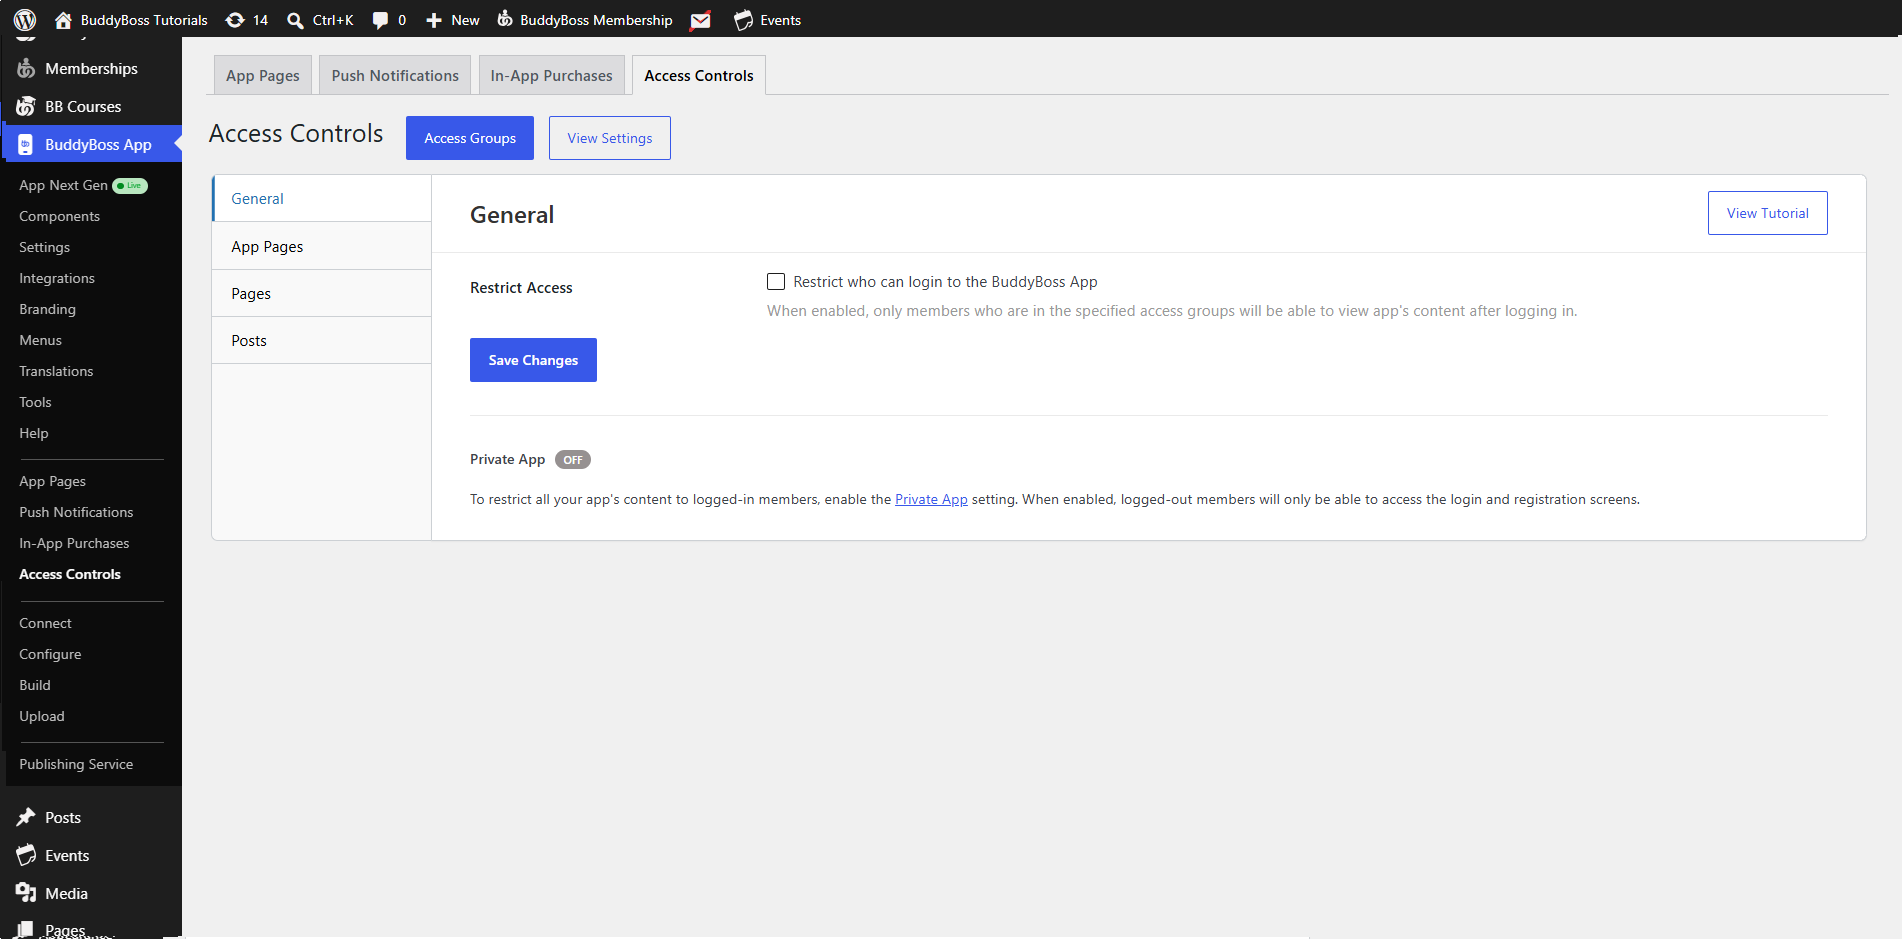
Task: Open BB Courses in the sidebar
Action: pos(83,106)
